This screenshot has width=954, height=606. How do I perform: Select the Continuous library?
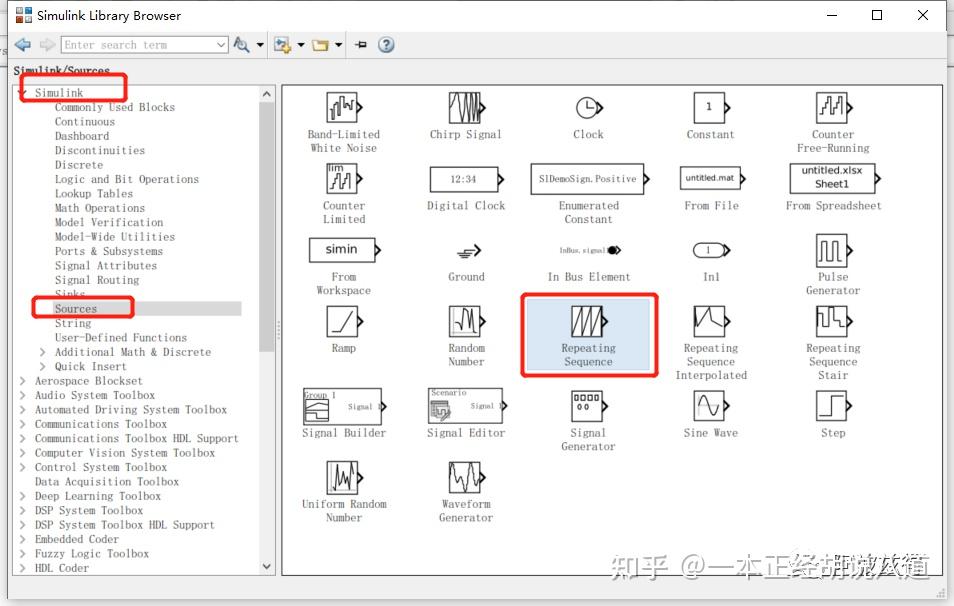click(x=85, y=122)
